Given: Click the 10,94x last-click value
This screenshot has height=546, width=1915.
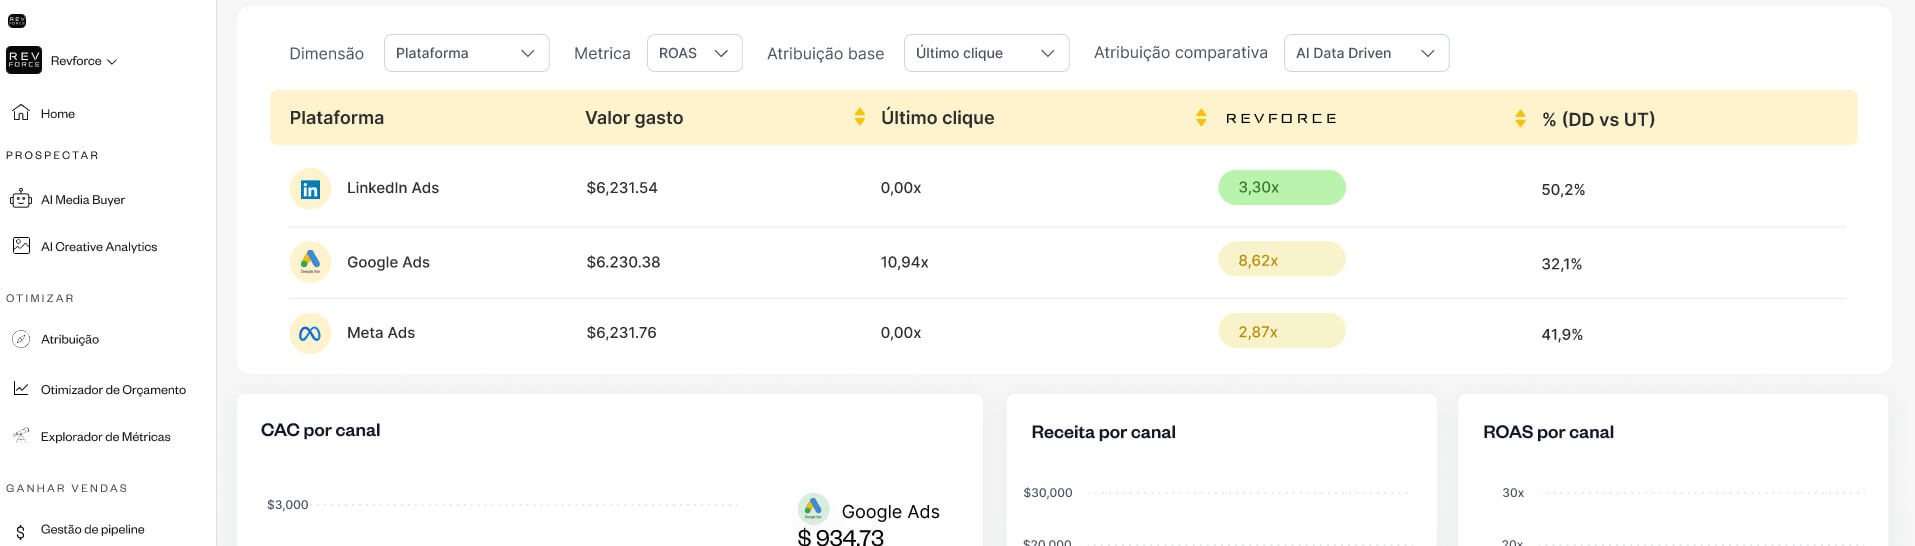Looking at the screenshot, I should point(904,262).
